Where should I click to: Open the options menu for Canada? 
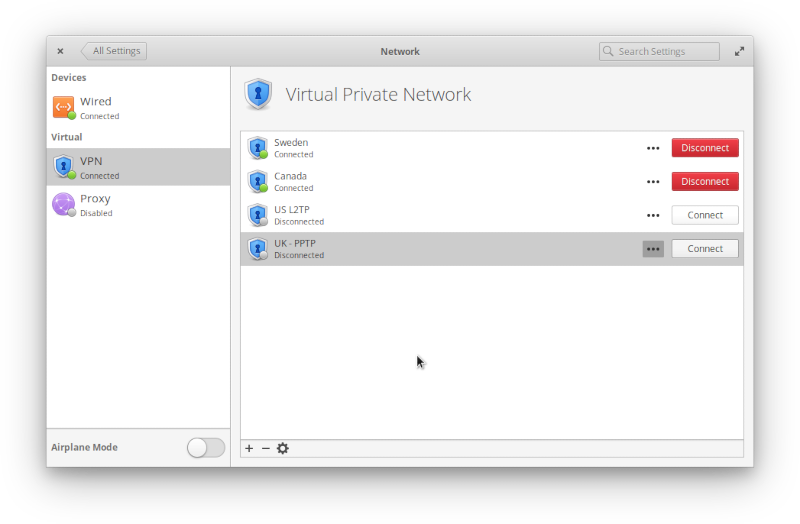653,182
